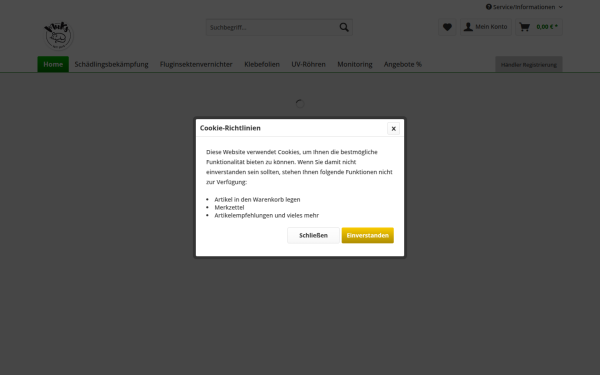
Task: Select the Monitoring menu item
Action: coord(355,64)
